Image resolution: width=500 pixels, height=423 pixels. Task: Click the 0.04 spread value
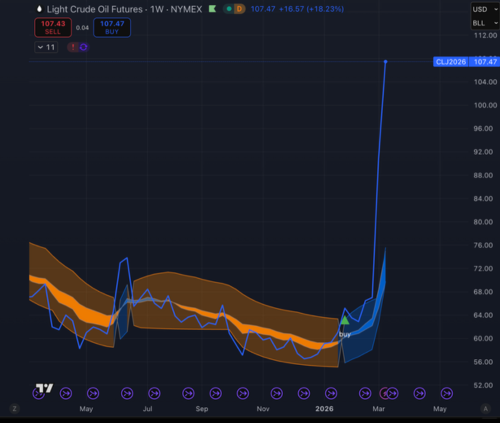point(82,28)
